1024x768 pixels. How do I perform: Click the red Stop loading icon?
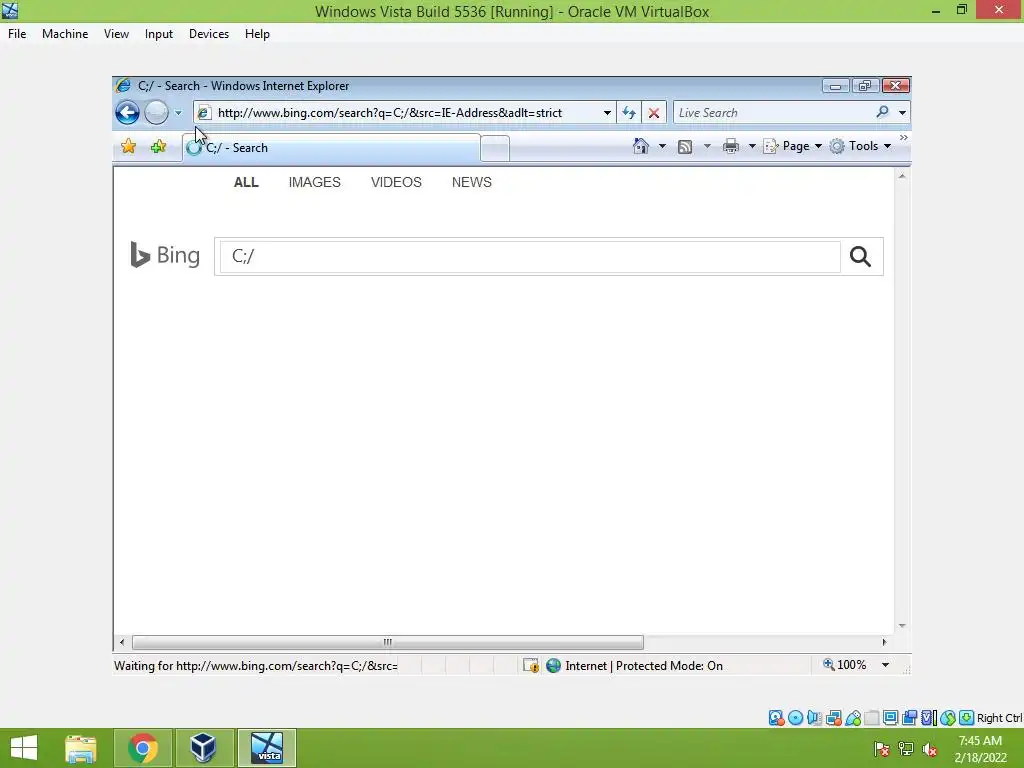654,113
